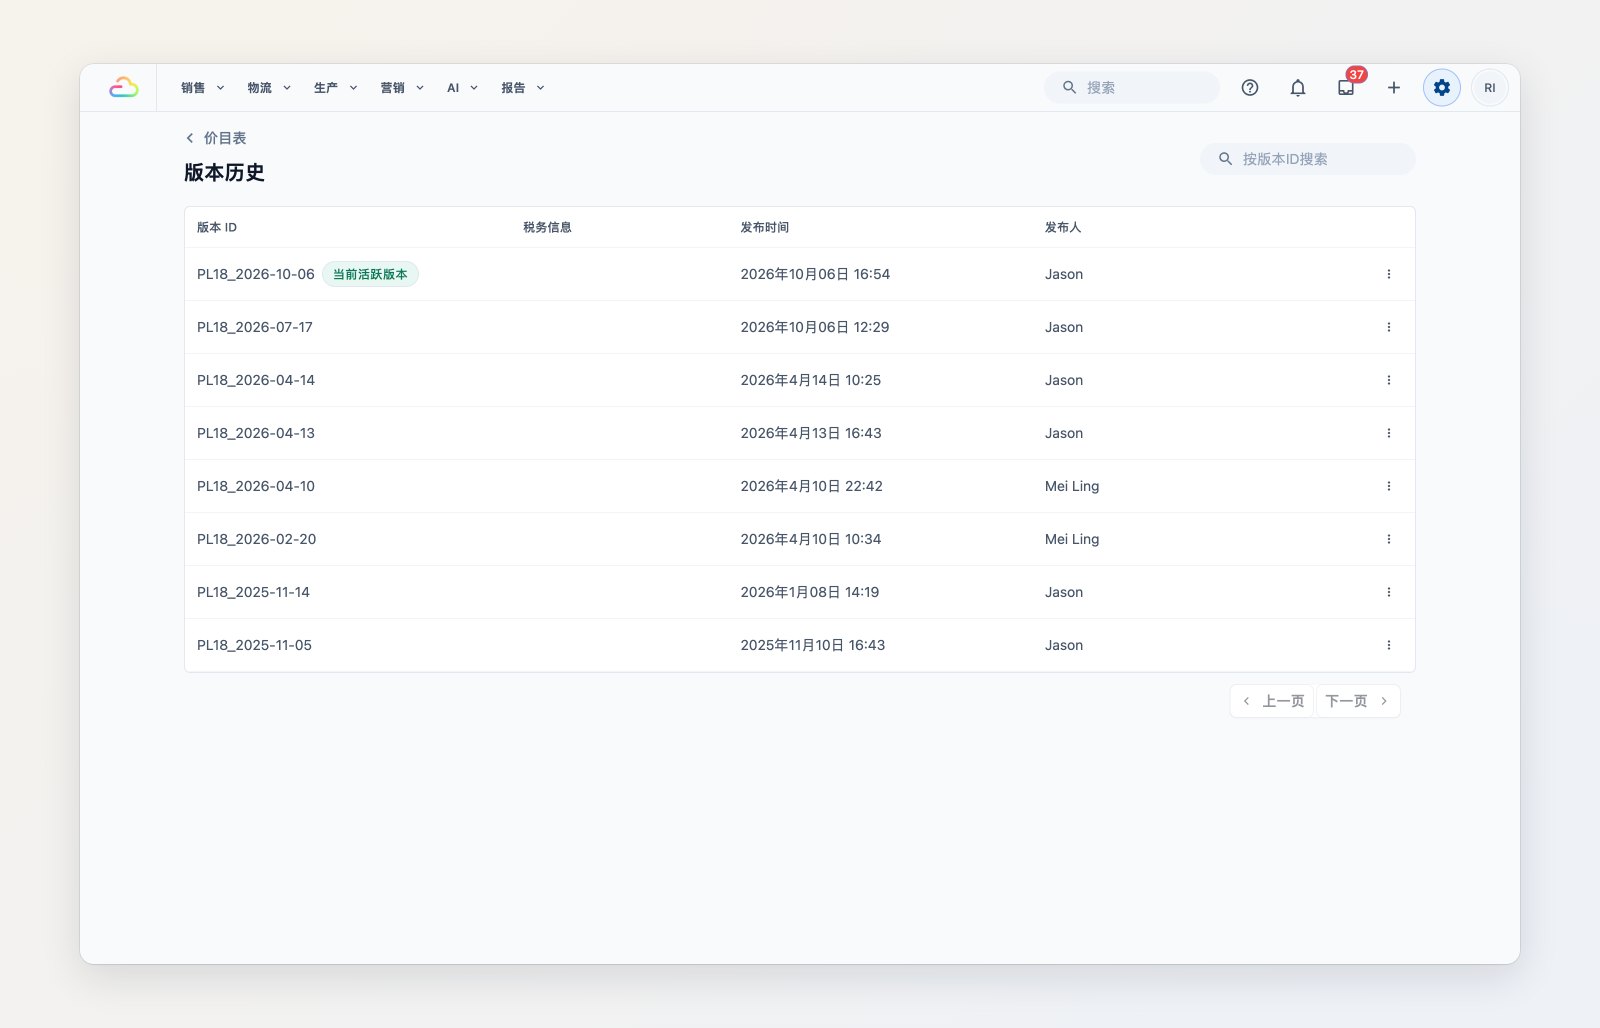Screen dimensions: 1600x1028
Task: Click the 发布人 column header
Action: [x=1063, y=227]
